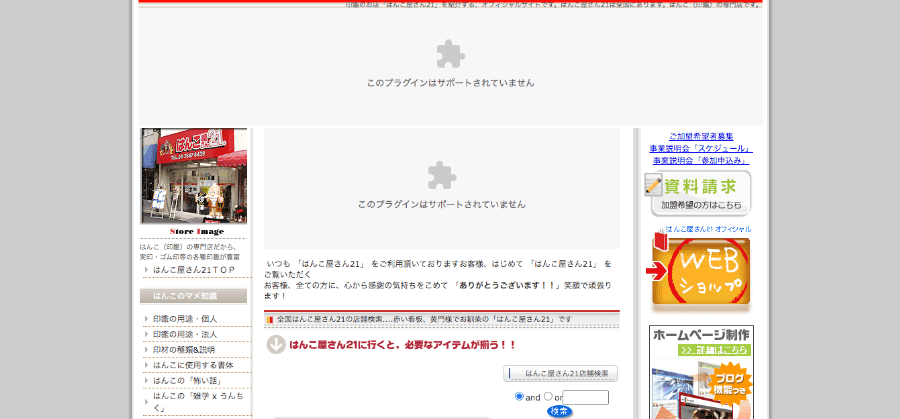Open はんこに使用する書体 sidebar item
Screen dimensions: 900x419
click(x=193, y=364)
